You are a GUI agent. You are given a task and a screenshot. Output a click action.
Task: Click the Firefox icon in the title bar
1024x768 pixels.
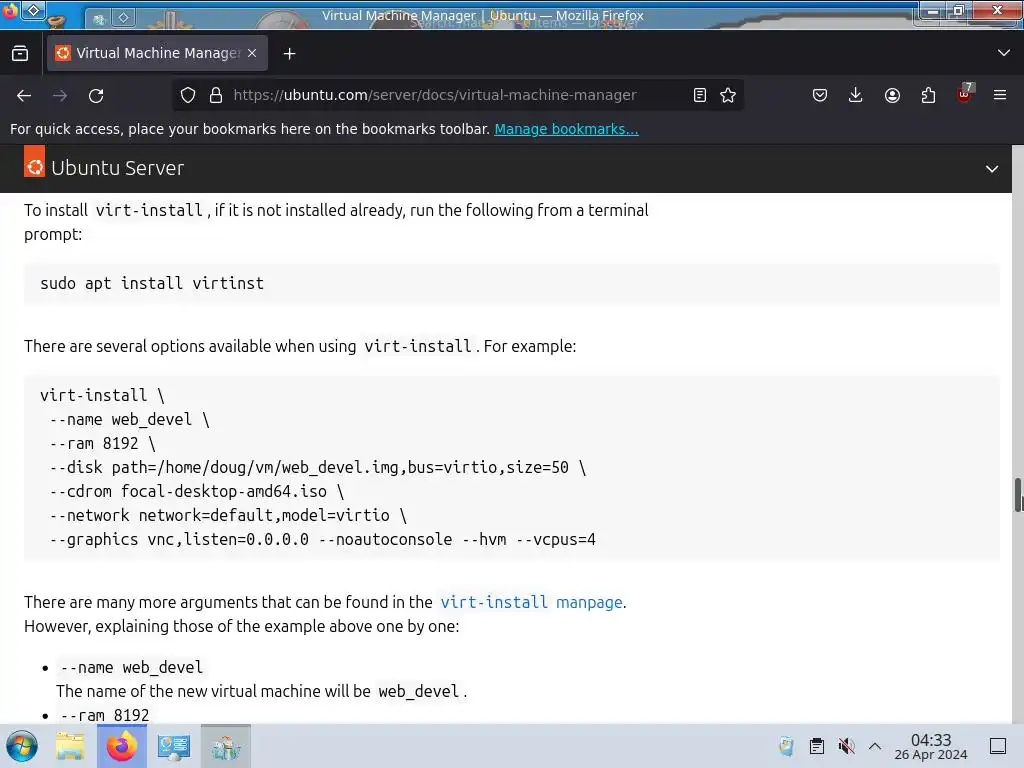(x=10, y=11)
